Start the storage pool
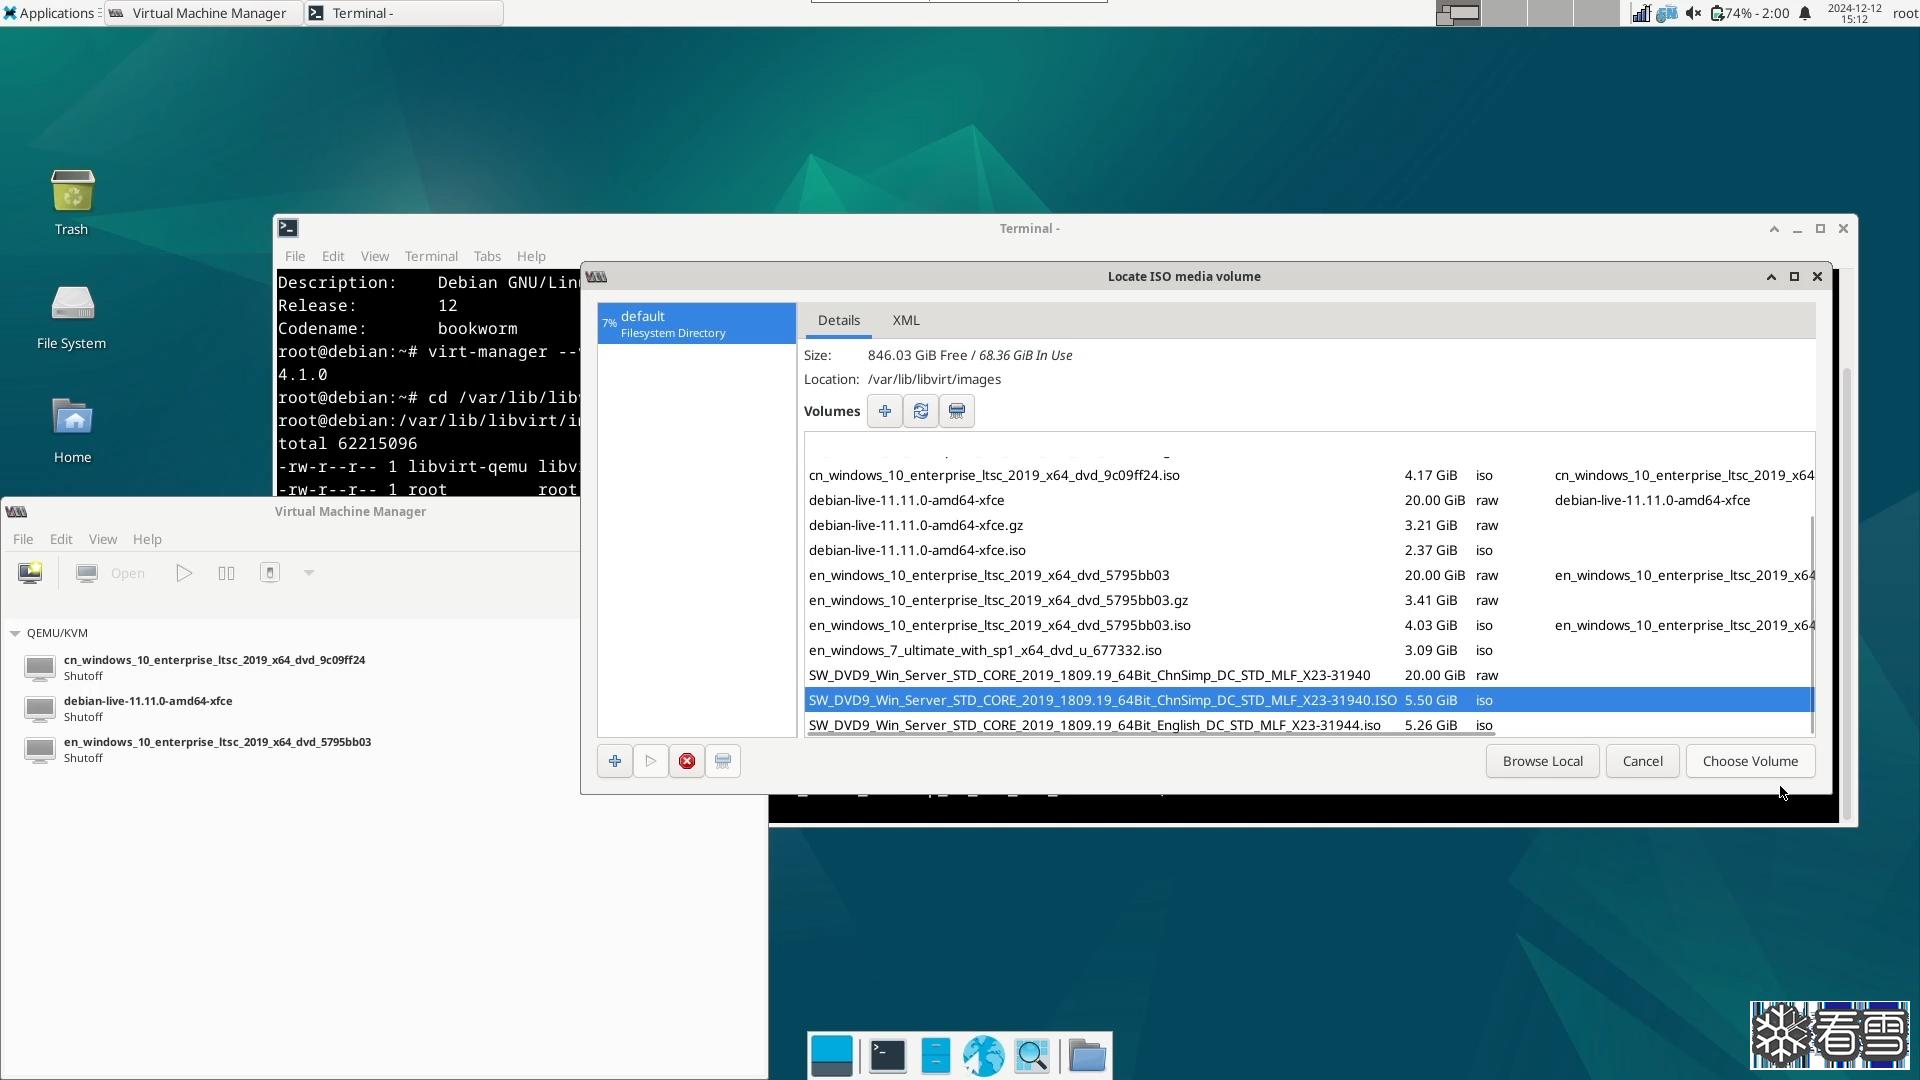 pos(651,761)
